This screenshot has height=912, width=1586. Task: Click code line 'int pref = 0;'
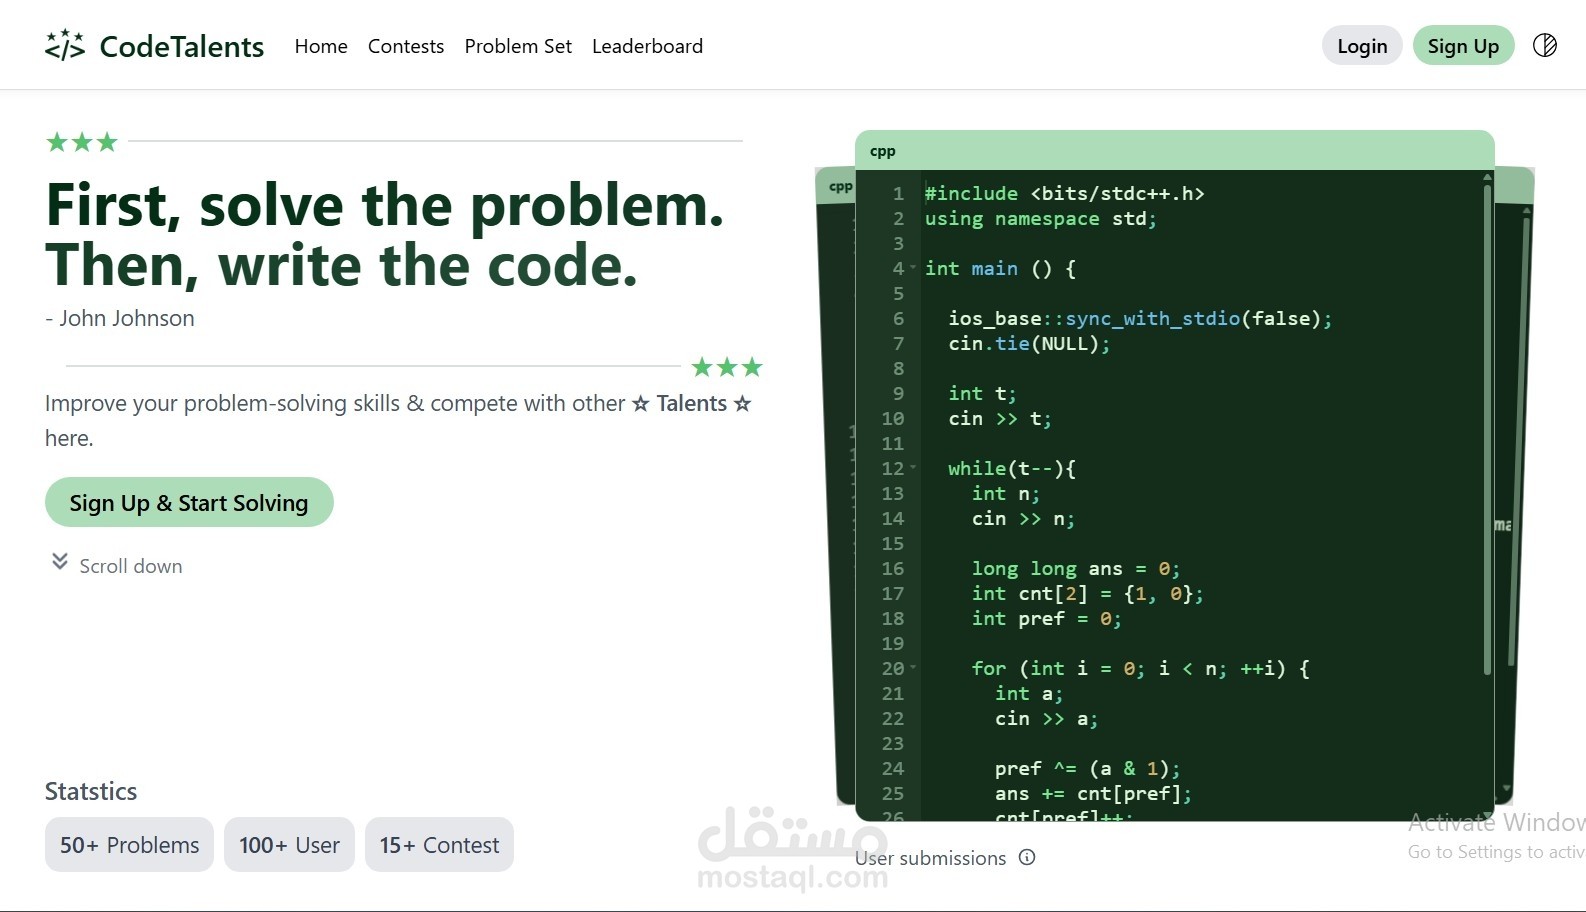[1047, 618]
